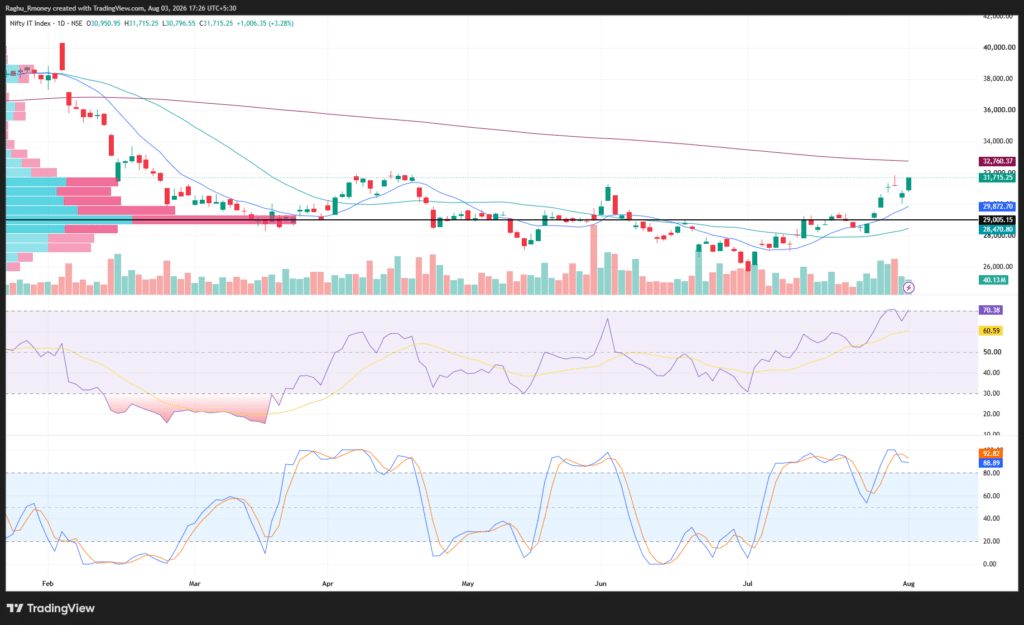Click the open value O30,950.95
This screenshot has width=1024, height=625.
coord(104,24)
